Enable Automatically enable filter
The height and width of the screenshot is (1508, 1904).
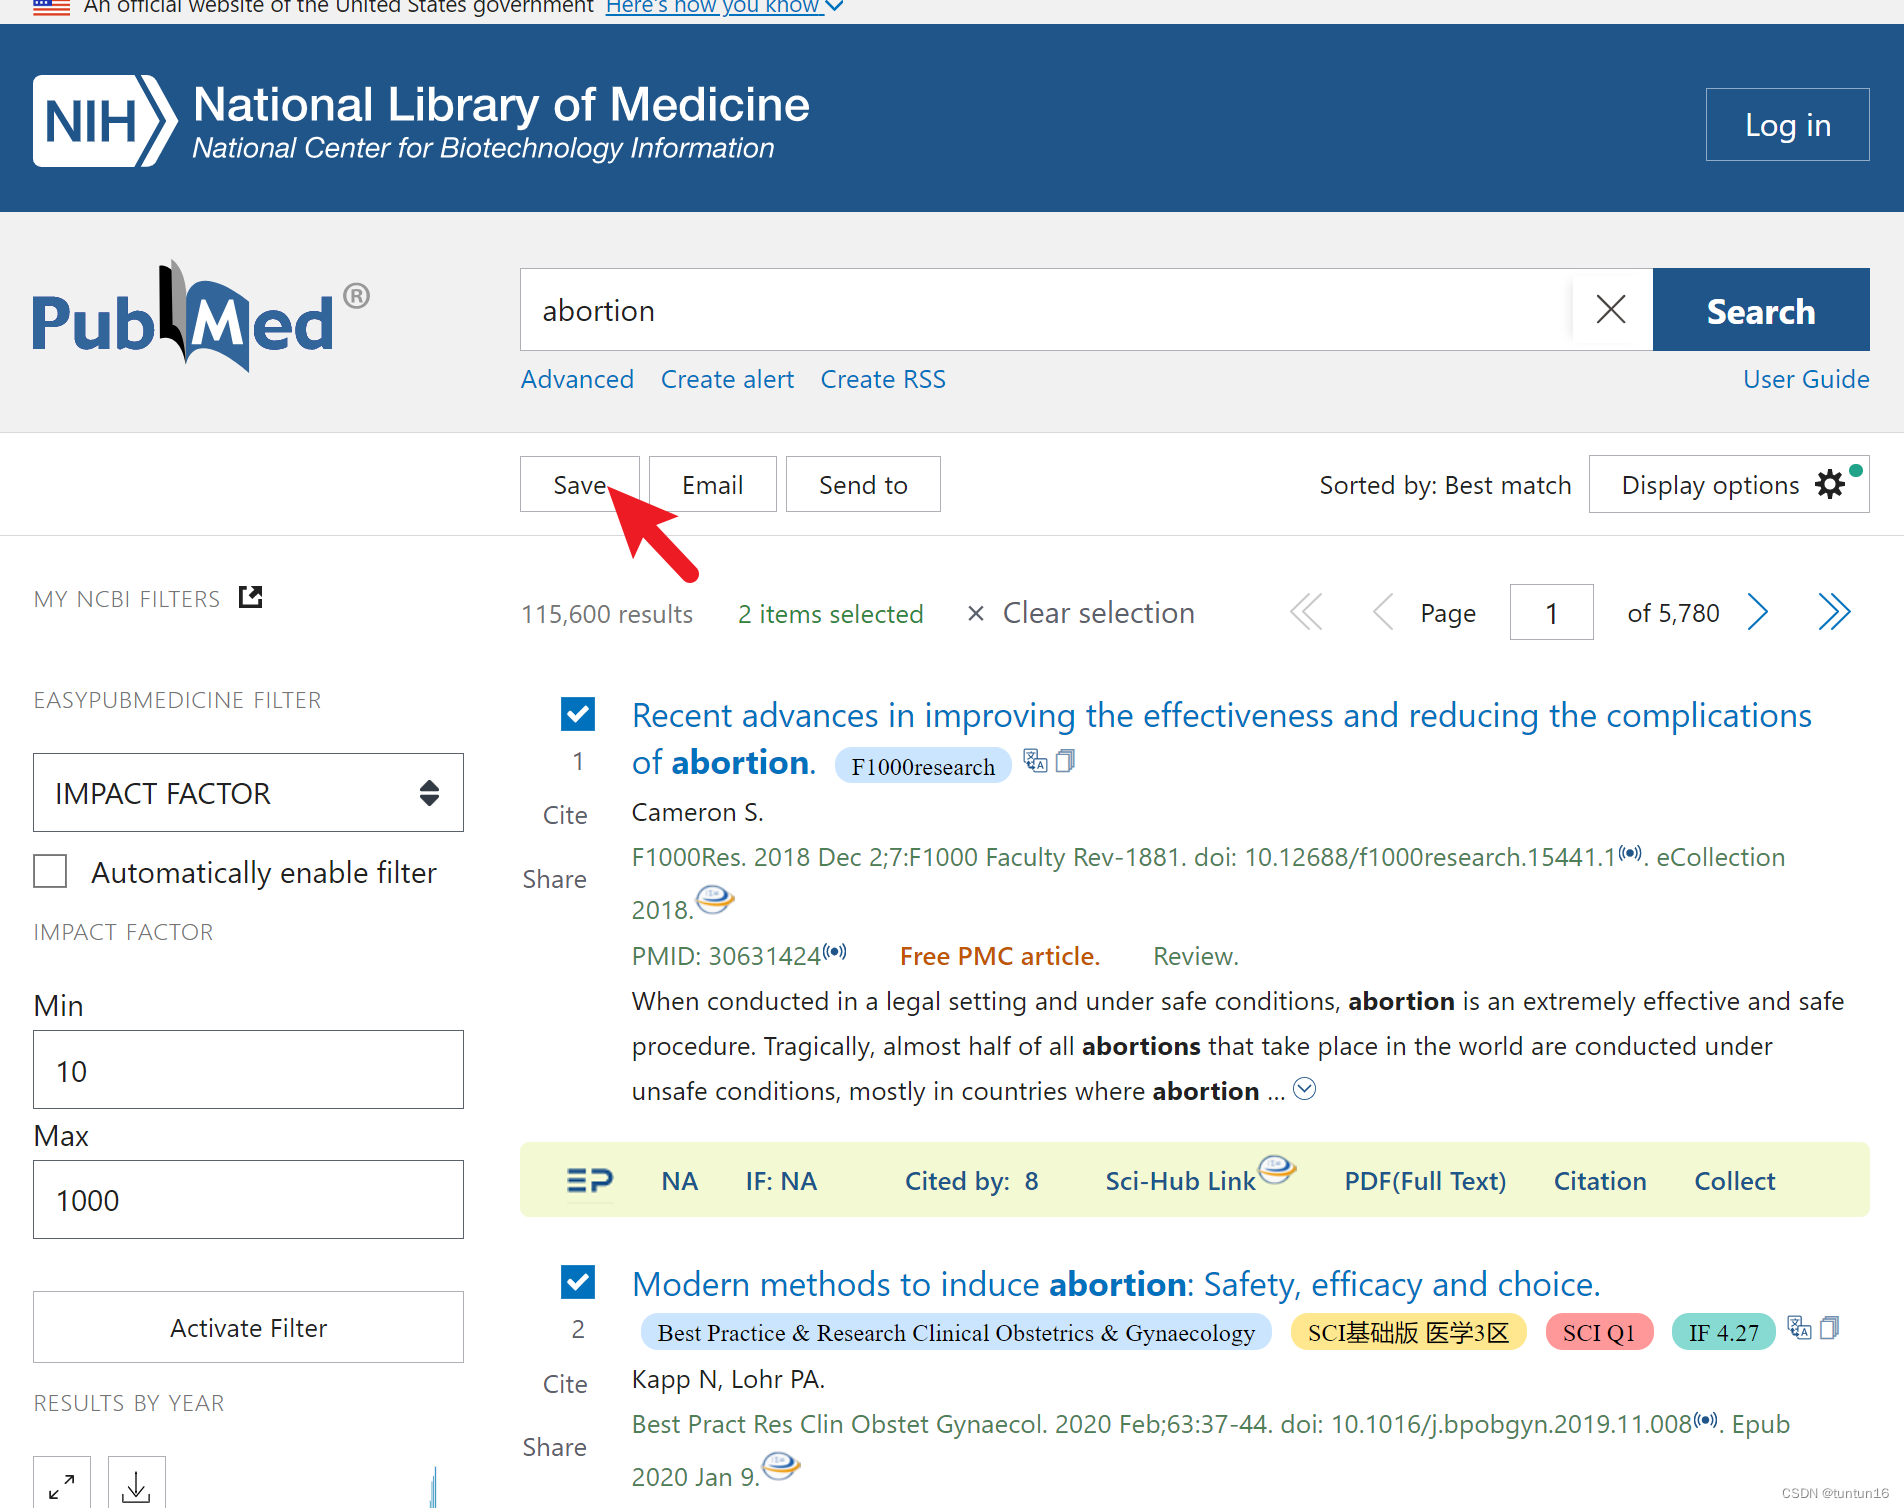[x=50, y=871]
